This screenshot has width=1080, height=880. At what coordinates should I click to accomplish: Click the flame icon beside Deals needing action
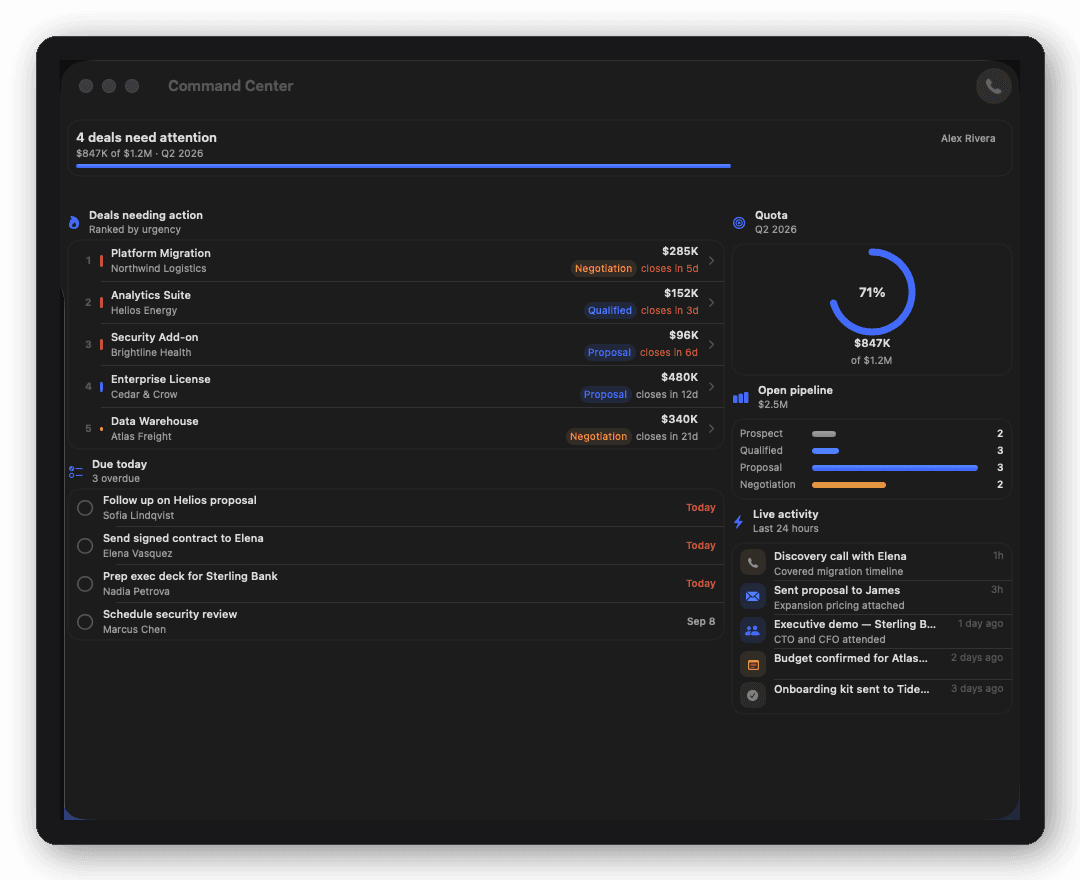click(x=74, y=222)
